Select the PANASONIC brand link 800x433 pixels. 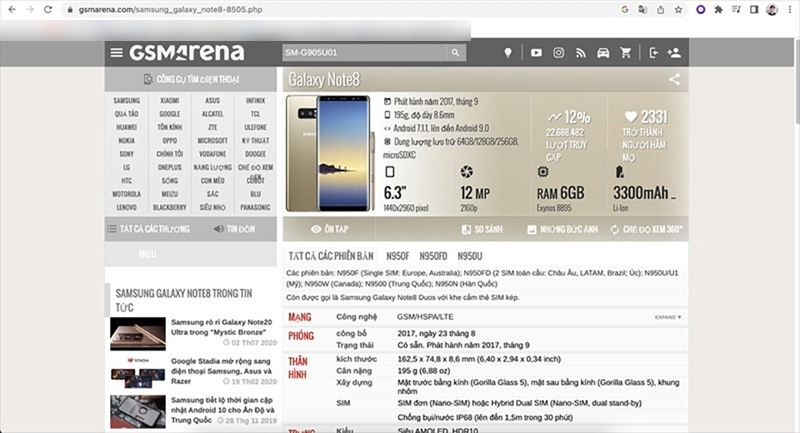[x=255, y=207]
